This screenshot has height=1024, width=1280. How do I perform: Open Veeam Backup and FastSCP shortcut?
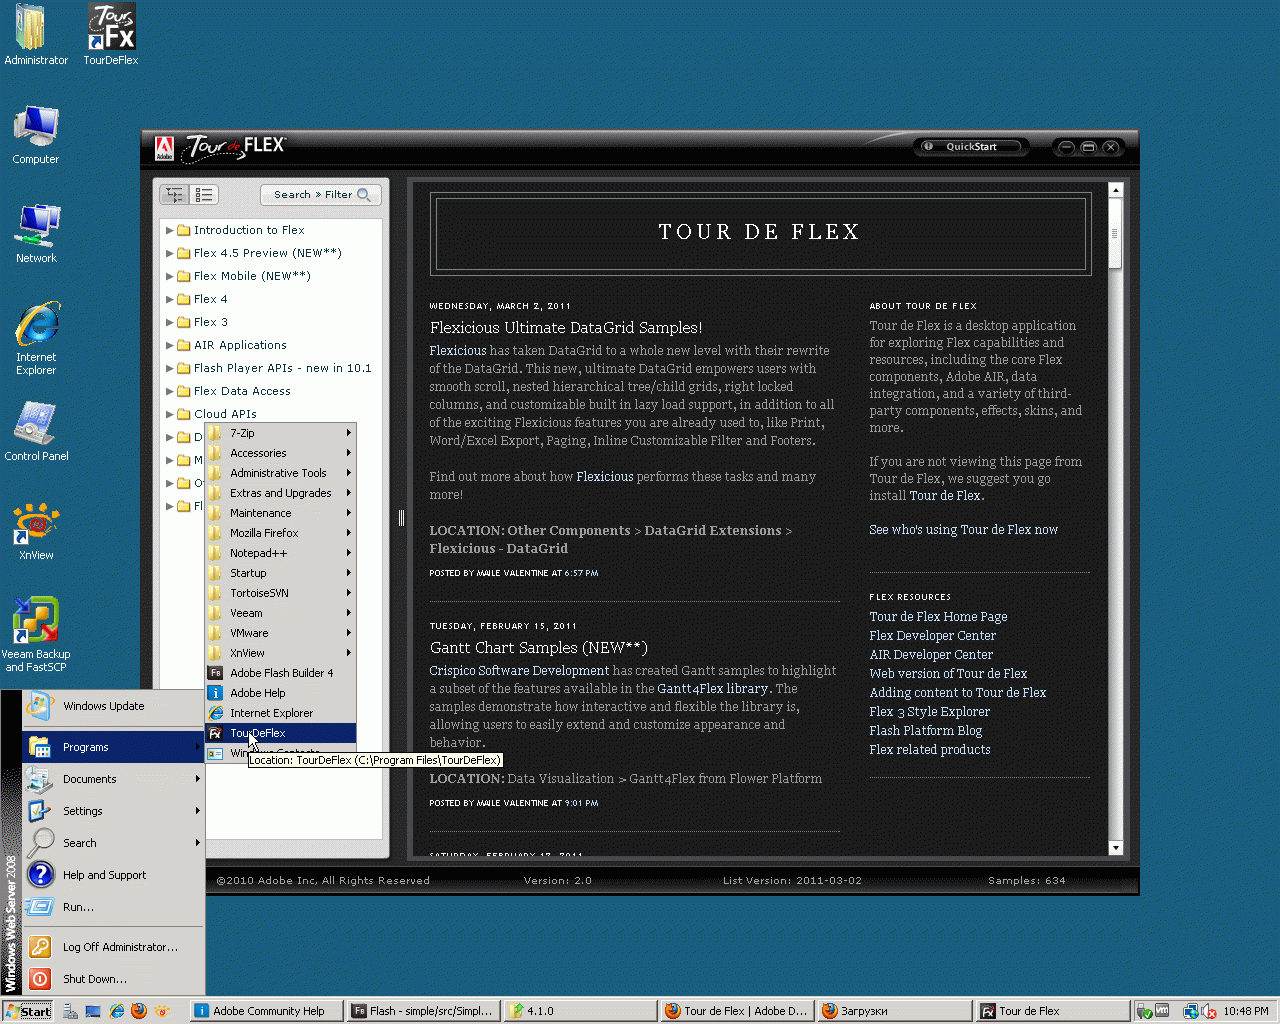click(36, 635)
